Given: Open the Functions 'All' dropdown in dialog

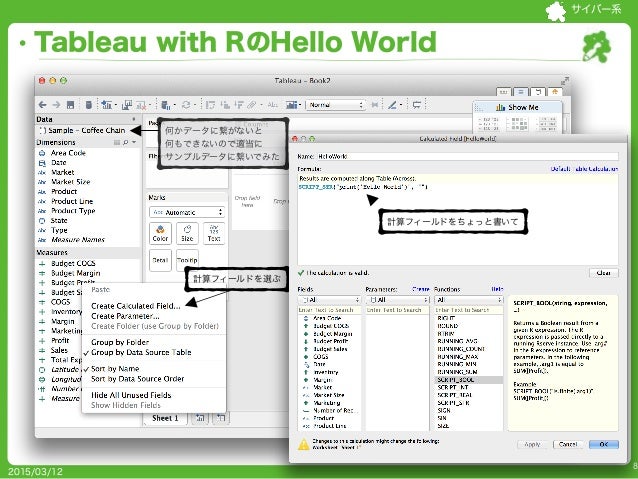Looking at the screenshot, I should click(x=469, y=300).
